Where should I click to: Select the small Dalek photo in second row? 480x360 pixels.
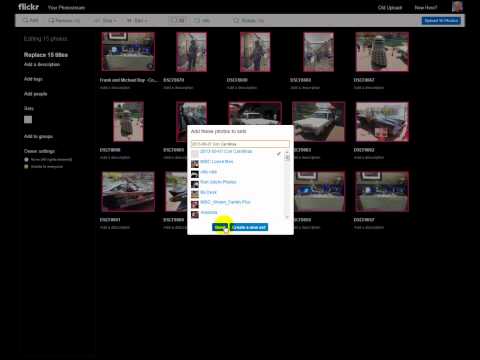point(128,122)
